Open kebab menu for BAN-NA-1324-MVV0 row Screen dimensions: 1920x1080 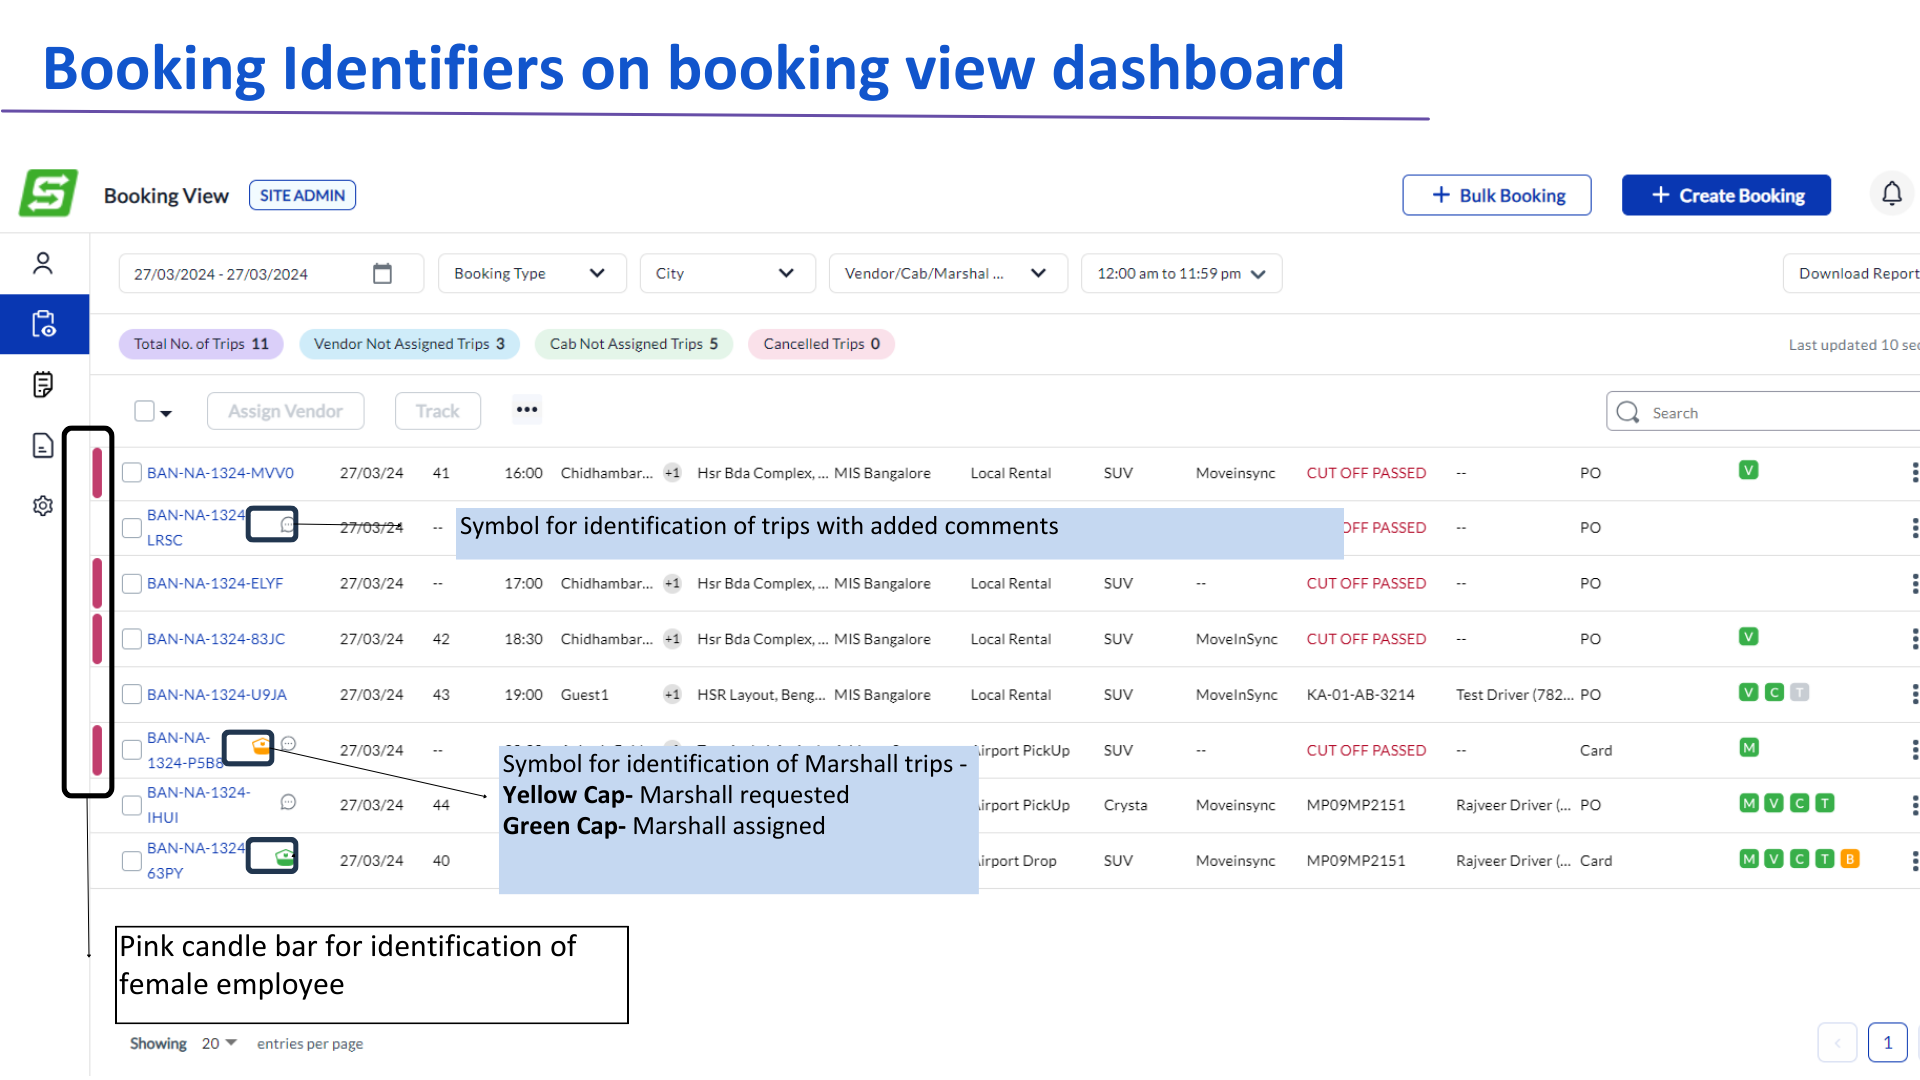pyautogui.click(x=1914, y=473)
